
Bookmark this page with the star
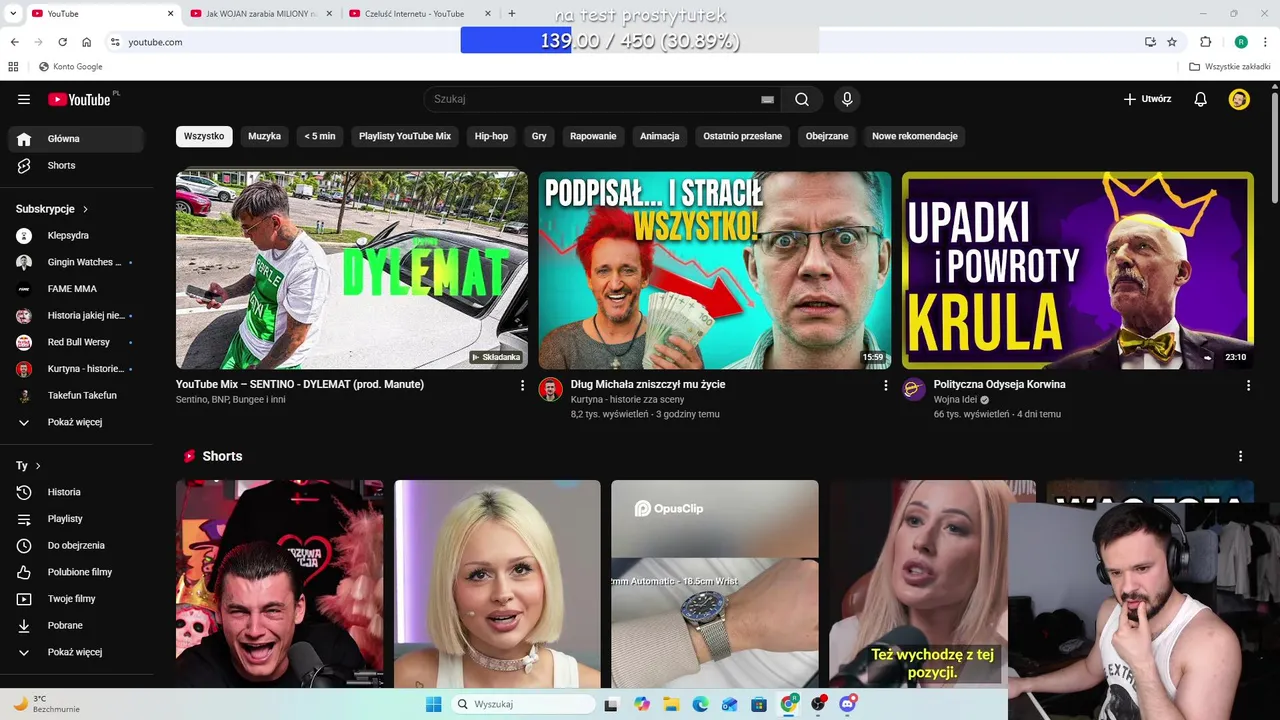[1172, 42]
